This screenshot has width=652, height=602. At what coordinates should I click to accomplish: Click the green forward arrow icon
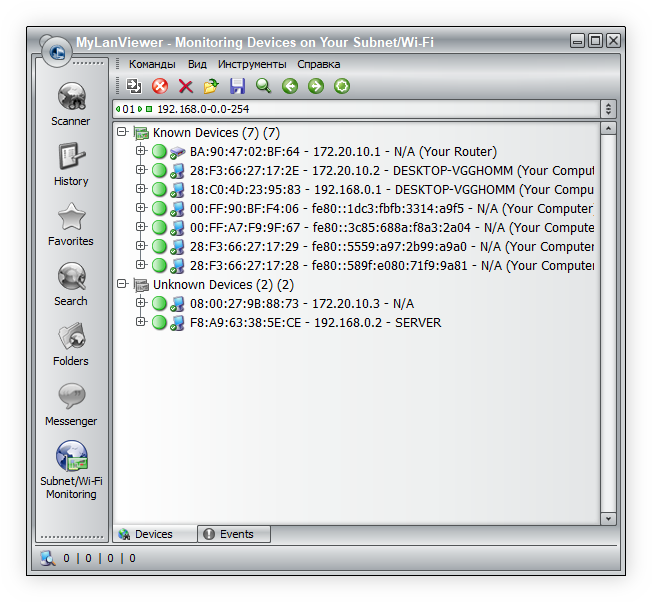tap(316, 86)
